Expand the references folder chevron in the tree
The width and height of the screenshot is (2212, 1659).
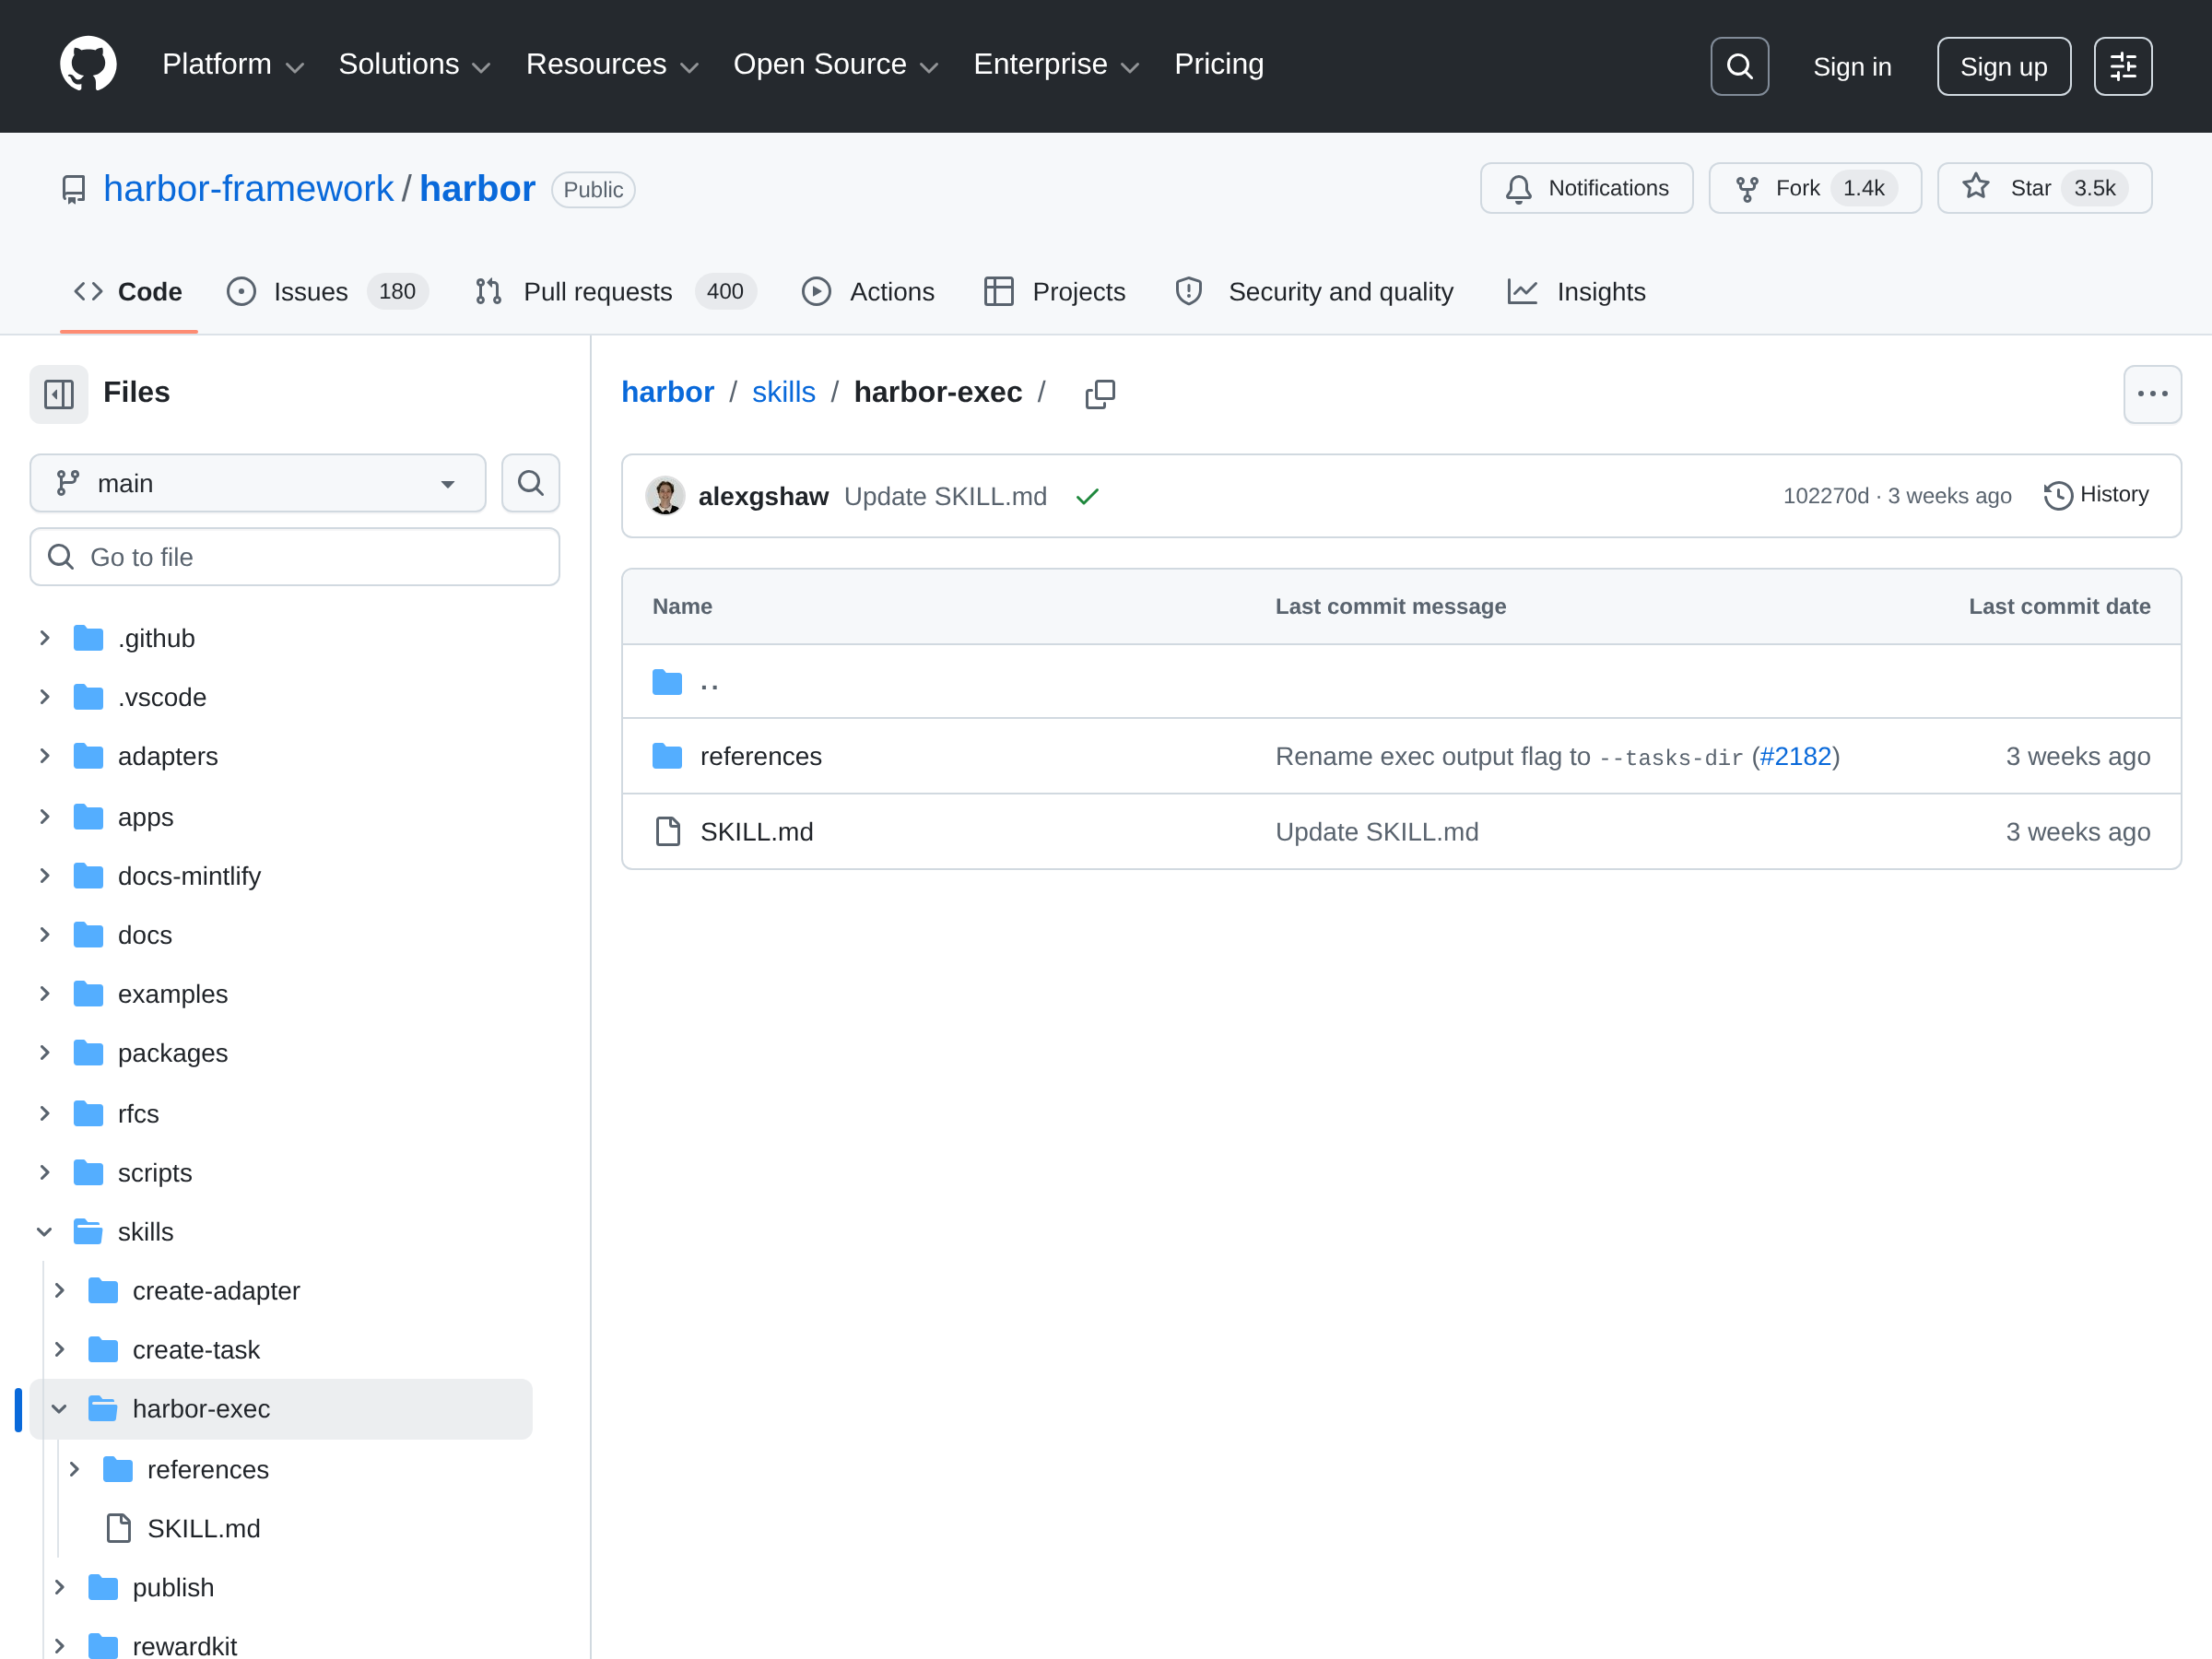pos(74,1470)
